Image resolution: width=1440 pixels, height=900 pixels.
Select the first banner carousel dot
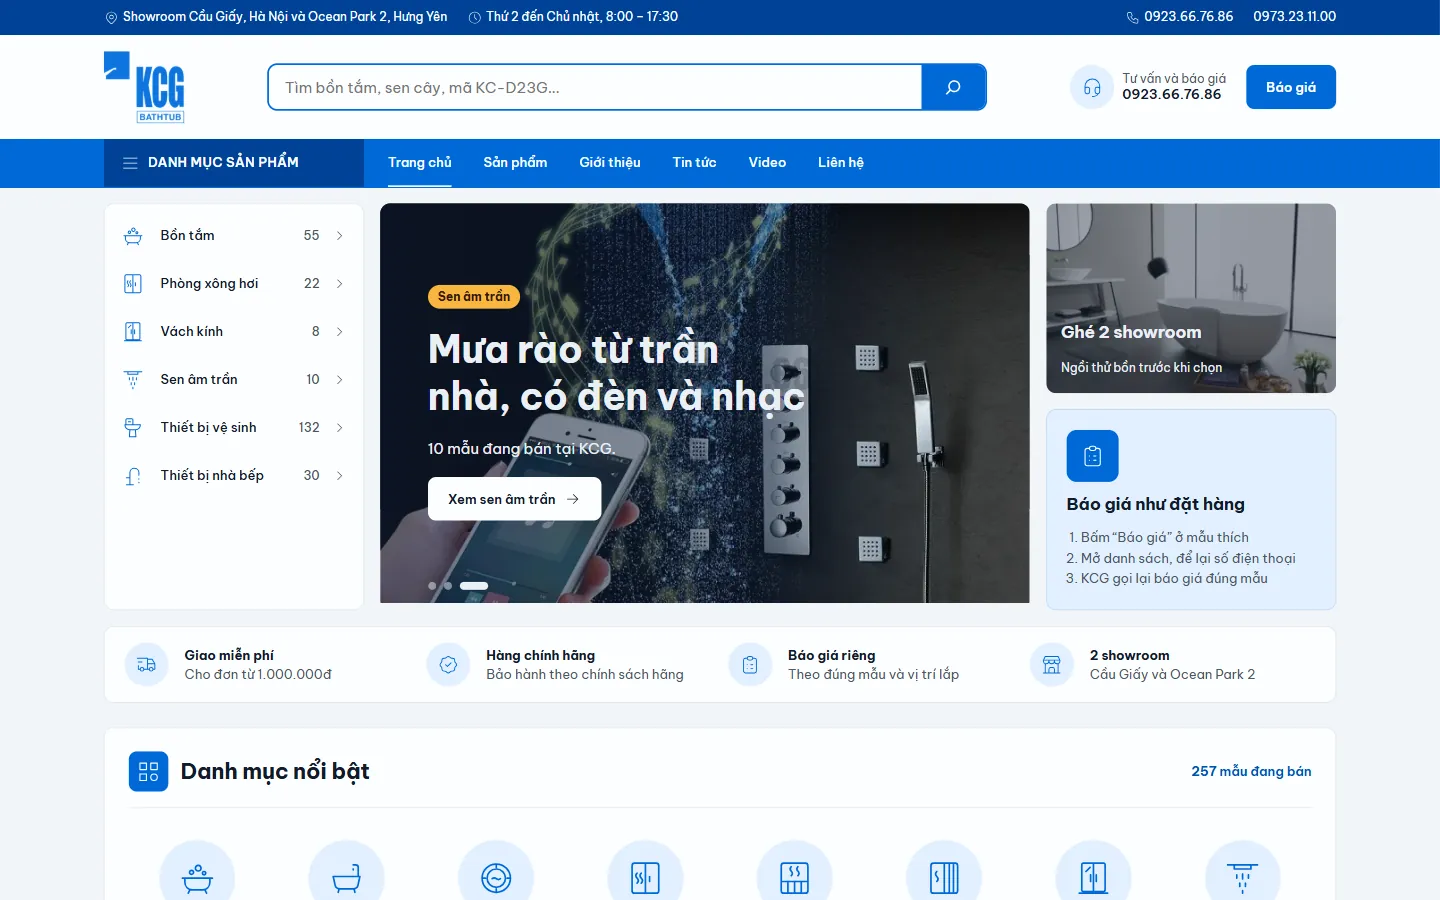pyautogui.click(x=432, y=586)
